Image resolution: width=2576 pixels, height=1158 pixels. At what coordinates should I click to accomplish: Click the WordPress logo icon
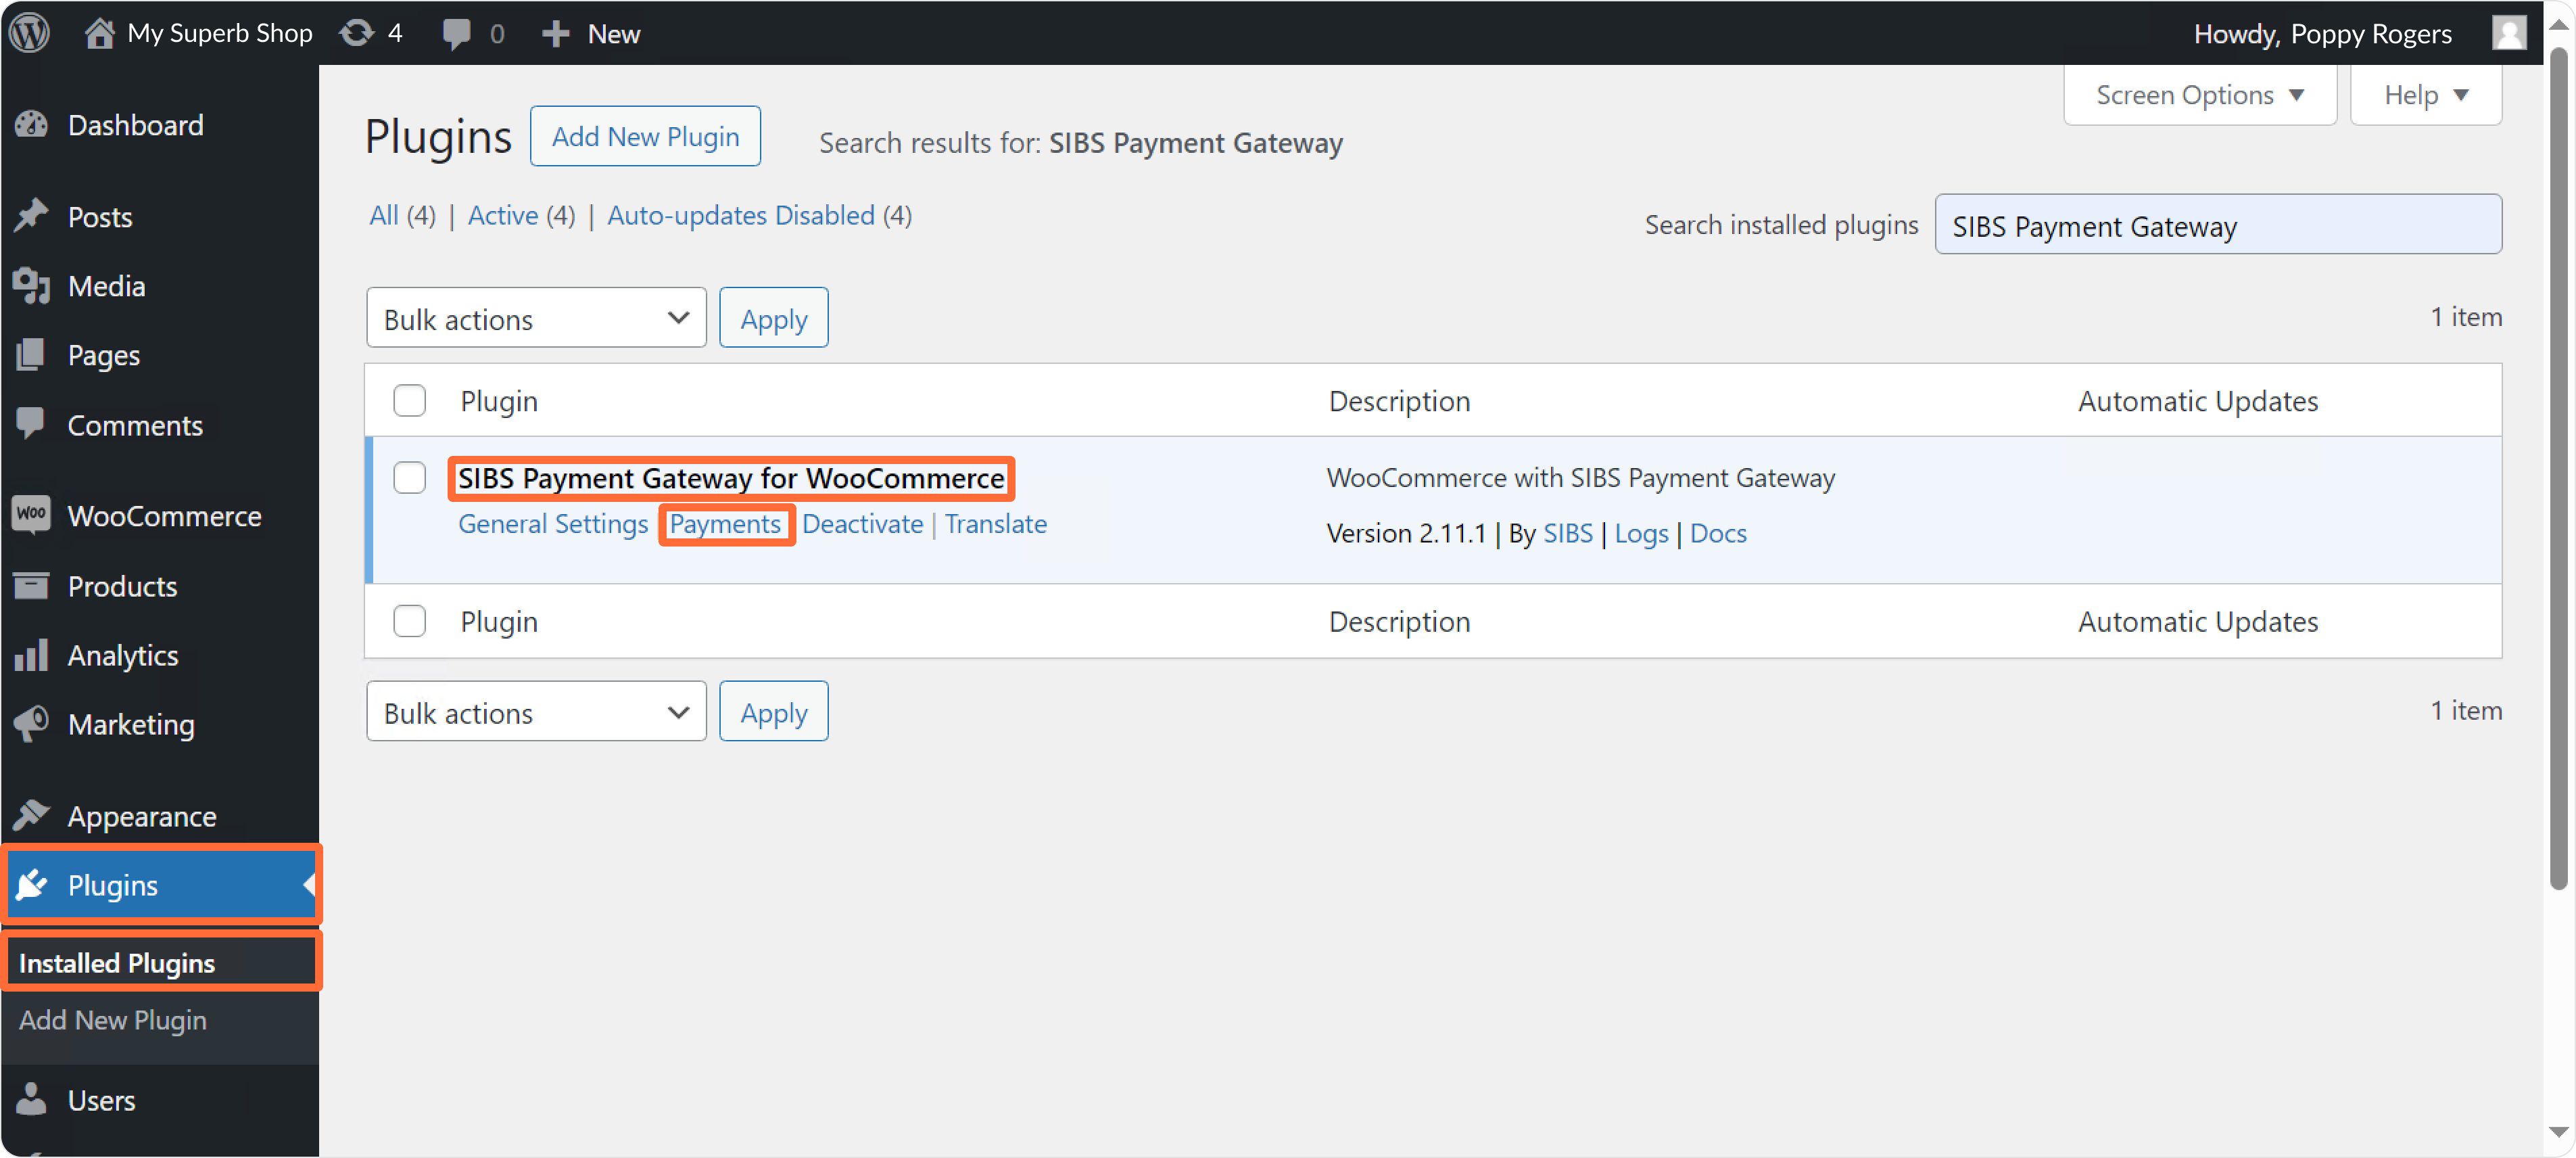pyautogui.click(x=30, y=33)
